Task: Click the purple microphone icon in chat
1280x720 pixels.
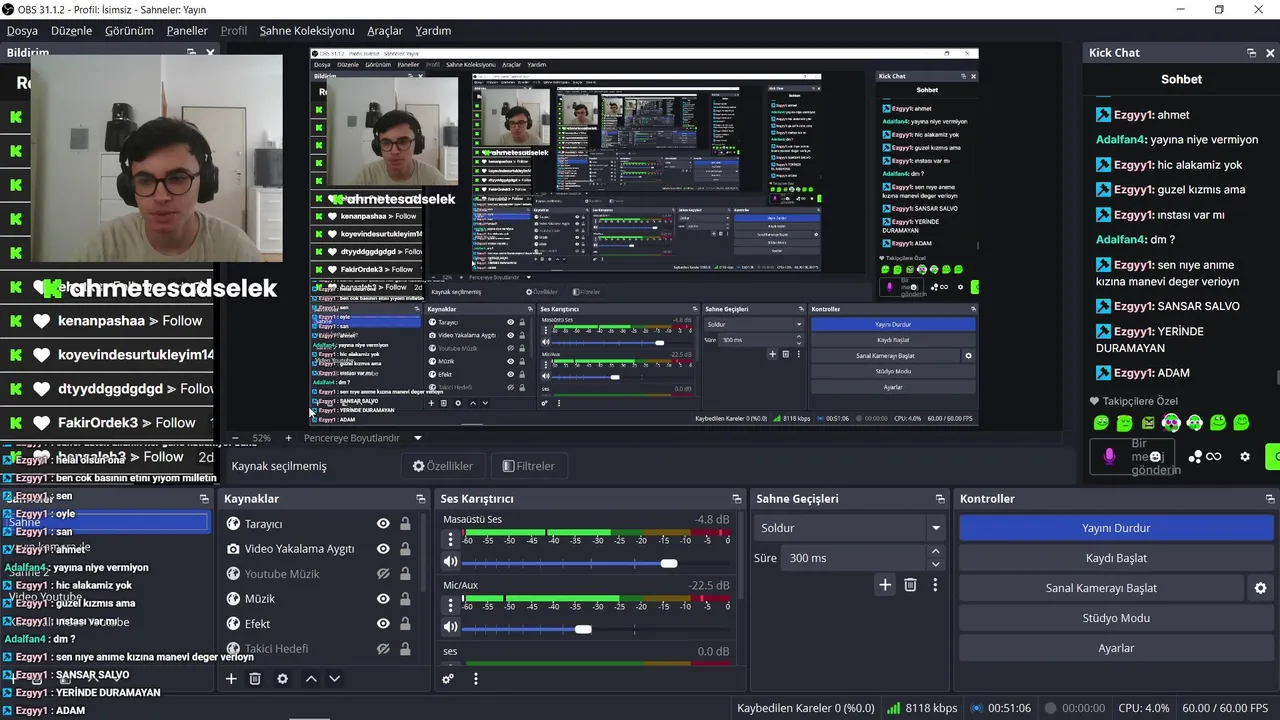Action: coord(1109,457)
